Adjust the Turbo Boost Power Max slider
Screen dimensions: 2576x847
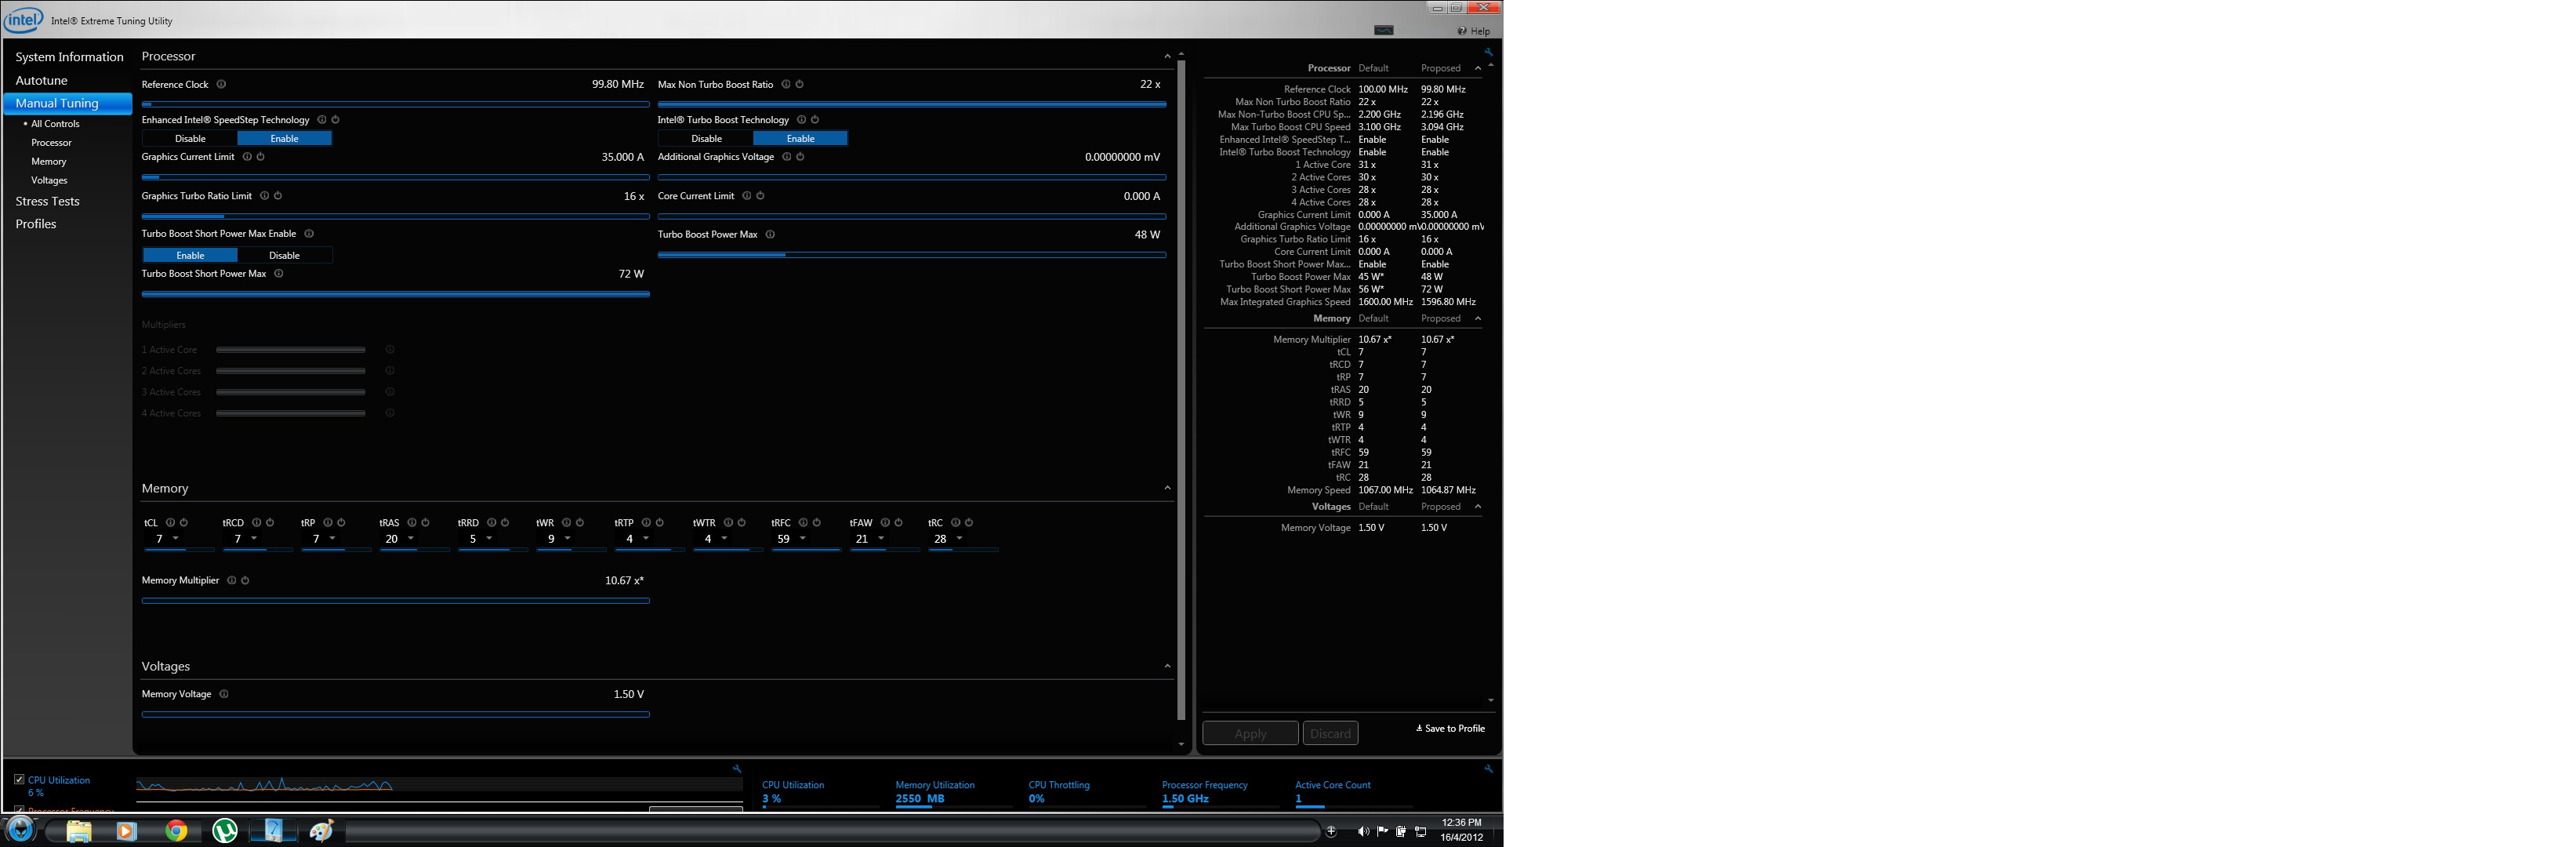point(912,255)
